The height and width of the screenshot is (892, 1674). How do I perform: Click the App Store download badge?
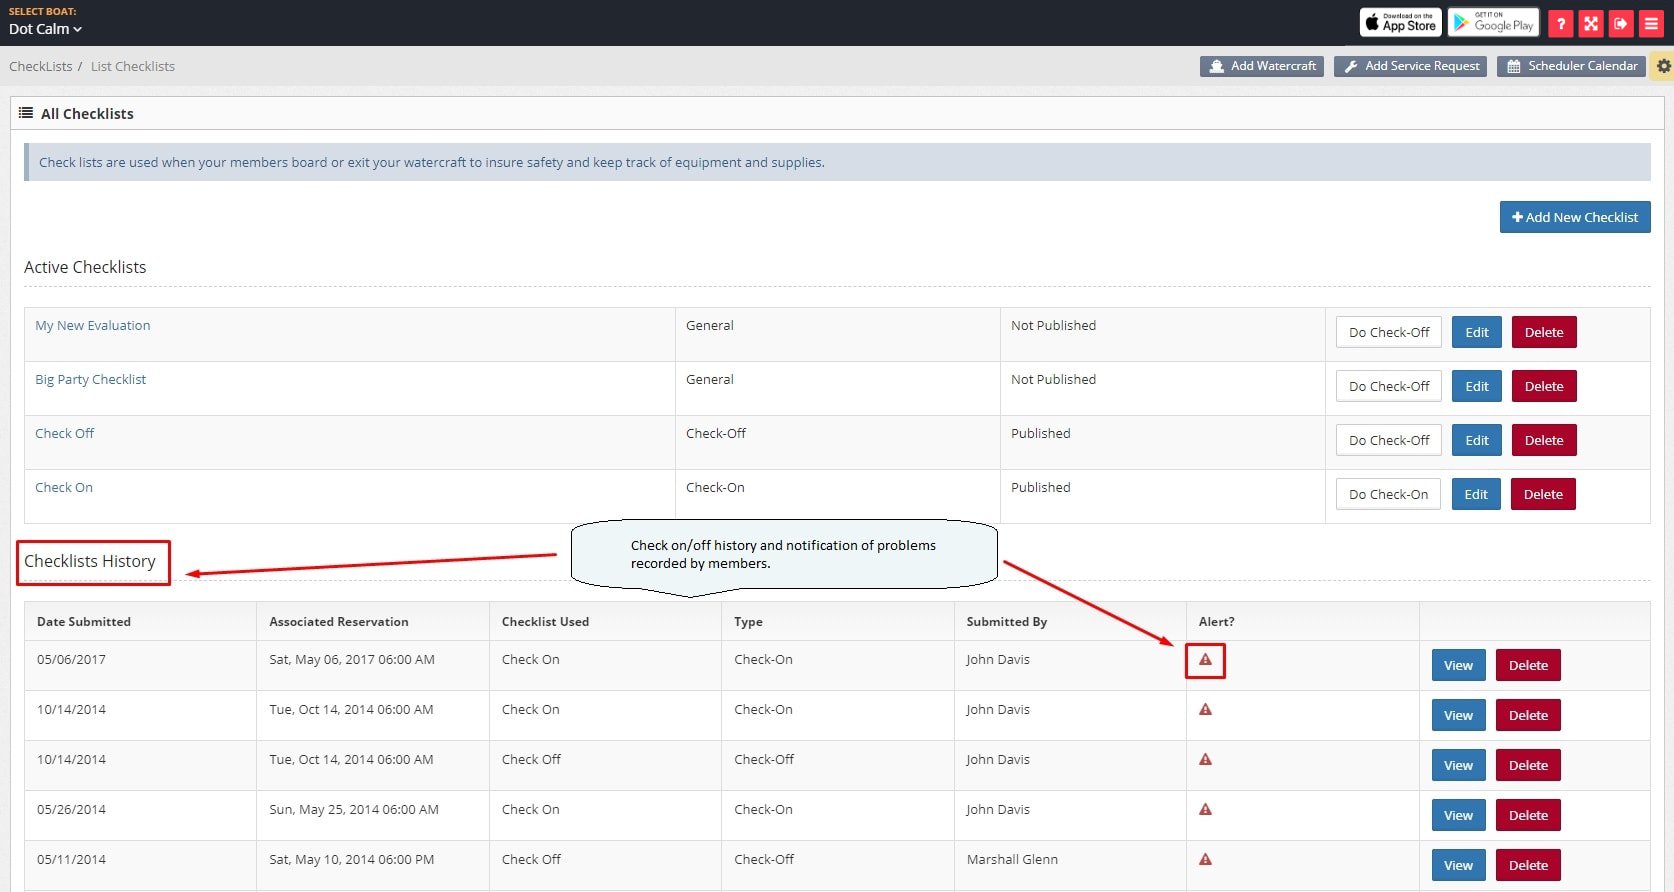tap(1400, 22)
